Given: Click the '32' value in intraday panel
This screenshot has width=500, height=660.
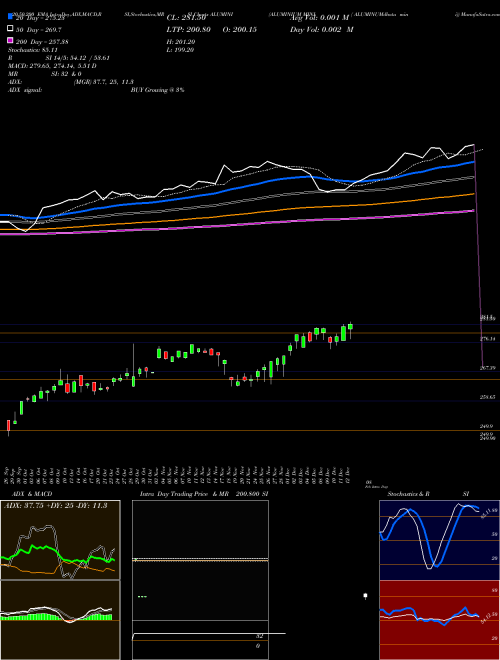Looking at the screenshot, I should (260, 636).
